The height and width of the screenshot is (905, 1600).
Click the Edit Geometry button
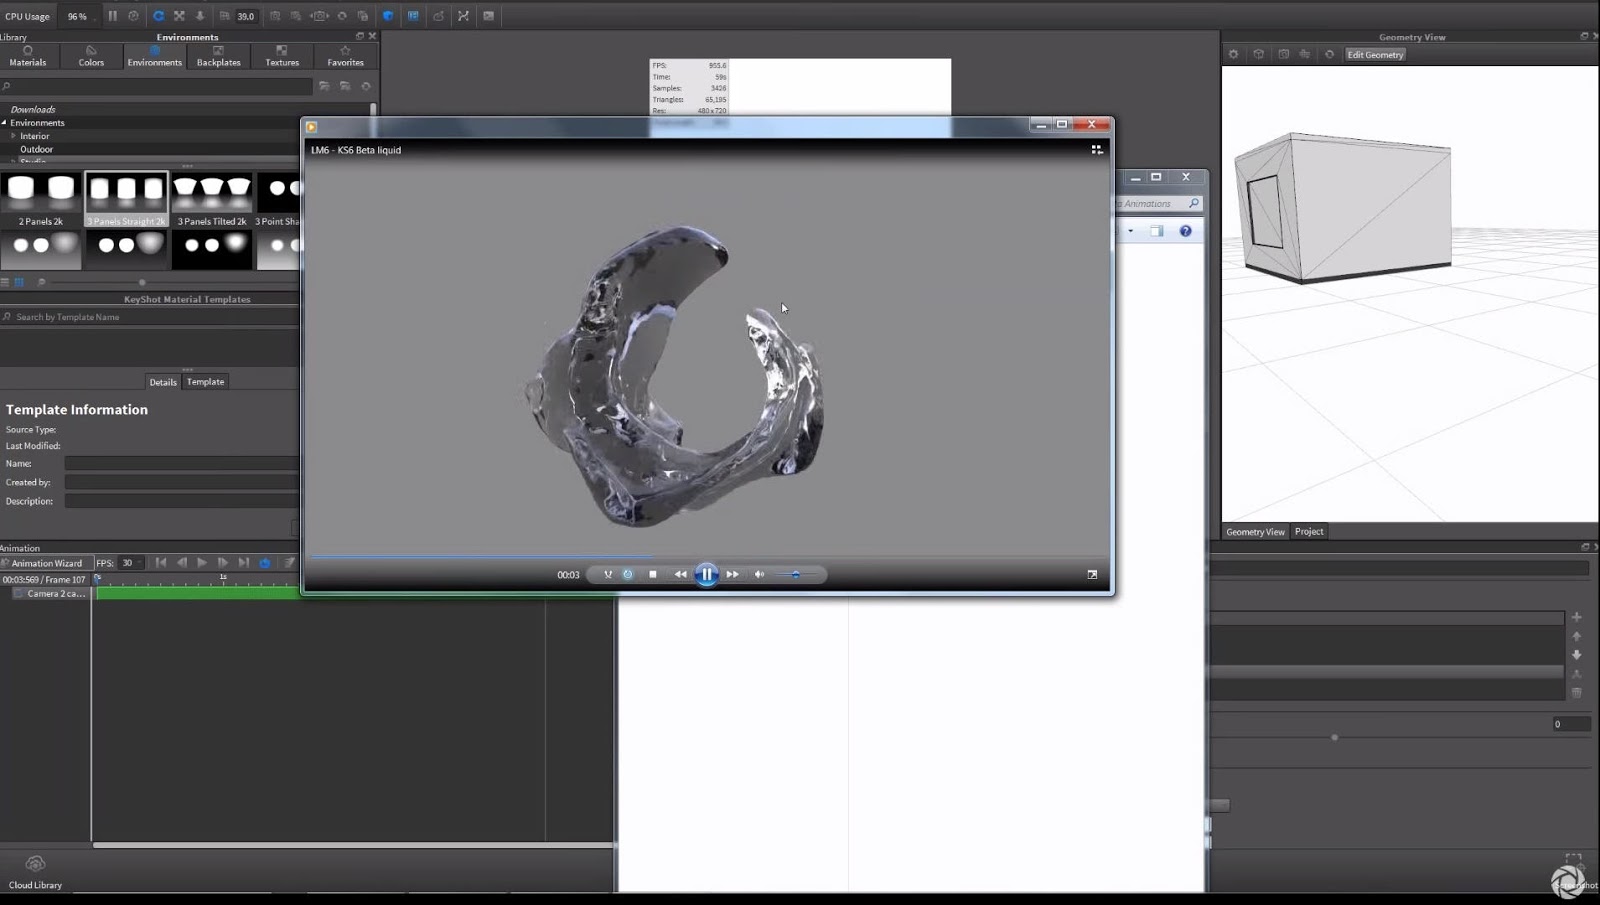click(1375, 54)
